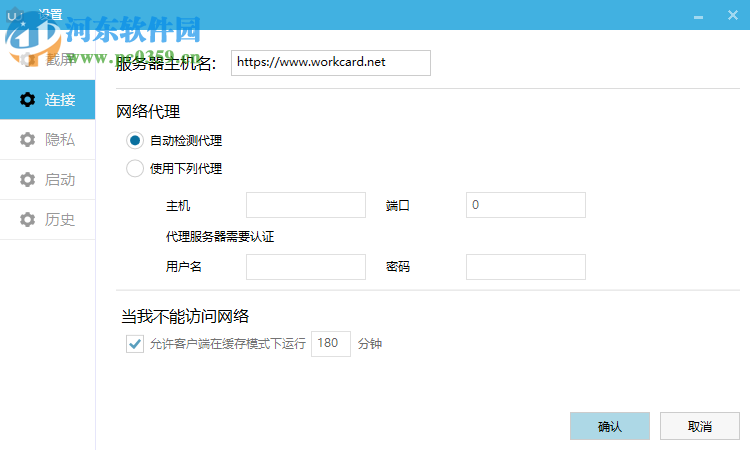Click the gear icon beside 连接
This screenshot has width=750, height=450.
27,99
